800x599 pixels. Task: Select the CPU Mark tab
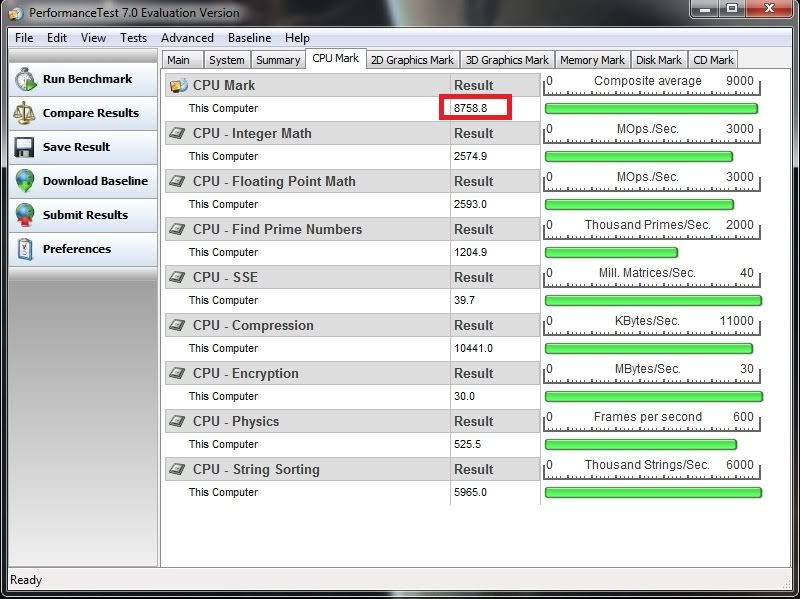336,58
